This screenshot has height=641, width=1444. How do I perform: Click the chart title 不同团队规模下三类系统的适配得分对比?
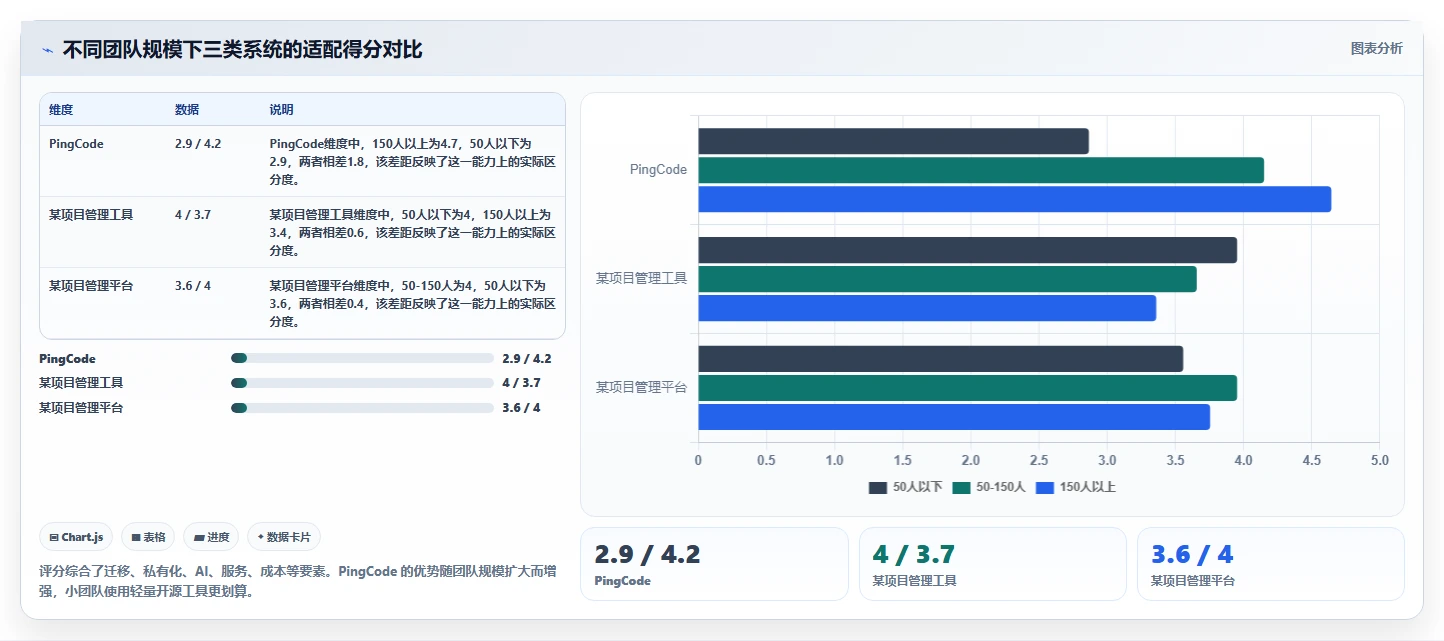(x=242, y=49)
